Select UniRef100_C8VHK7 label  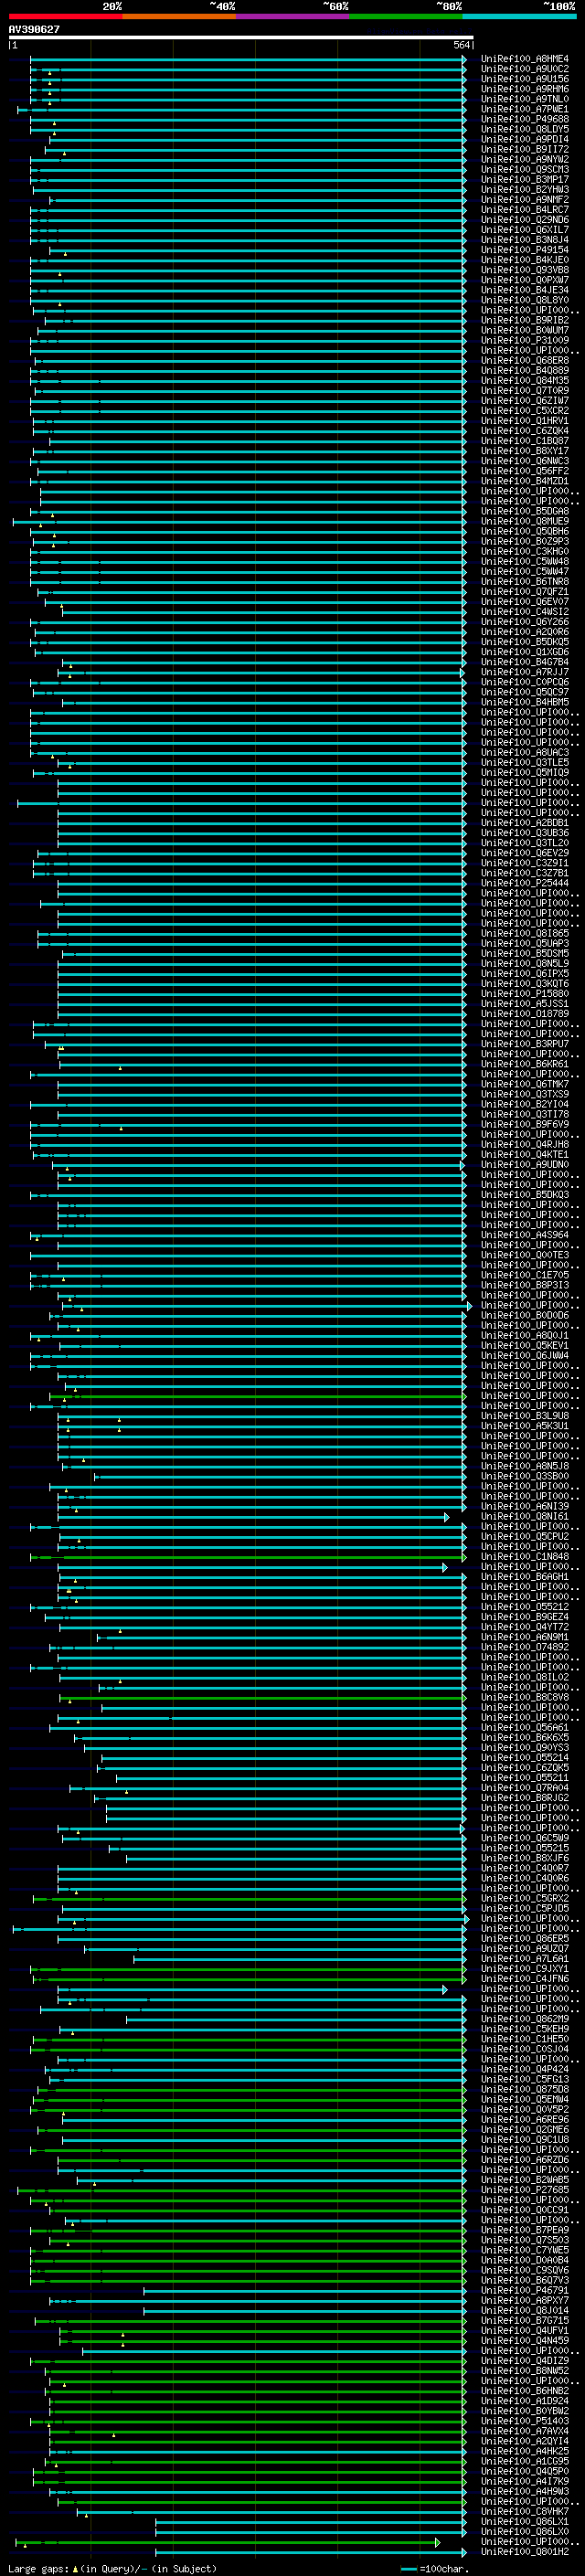pyautogui.click(x=525, y=2511)
